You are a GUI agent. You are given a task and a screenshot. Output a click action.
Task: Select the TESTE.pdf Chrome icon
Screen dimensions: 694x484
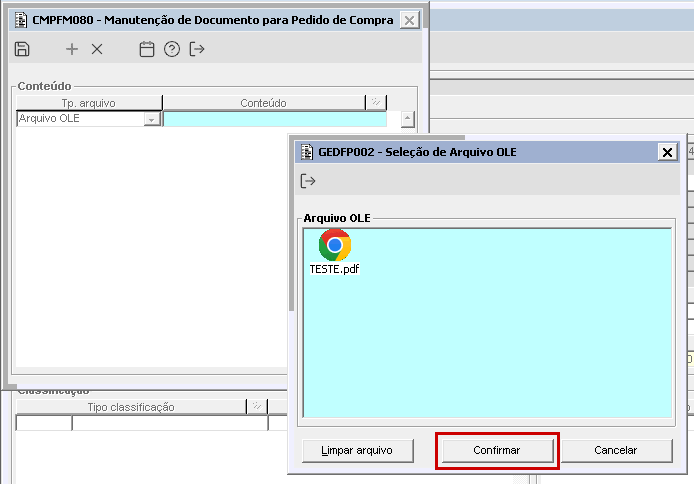[335, 245]
